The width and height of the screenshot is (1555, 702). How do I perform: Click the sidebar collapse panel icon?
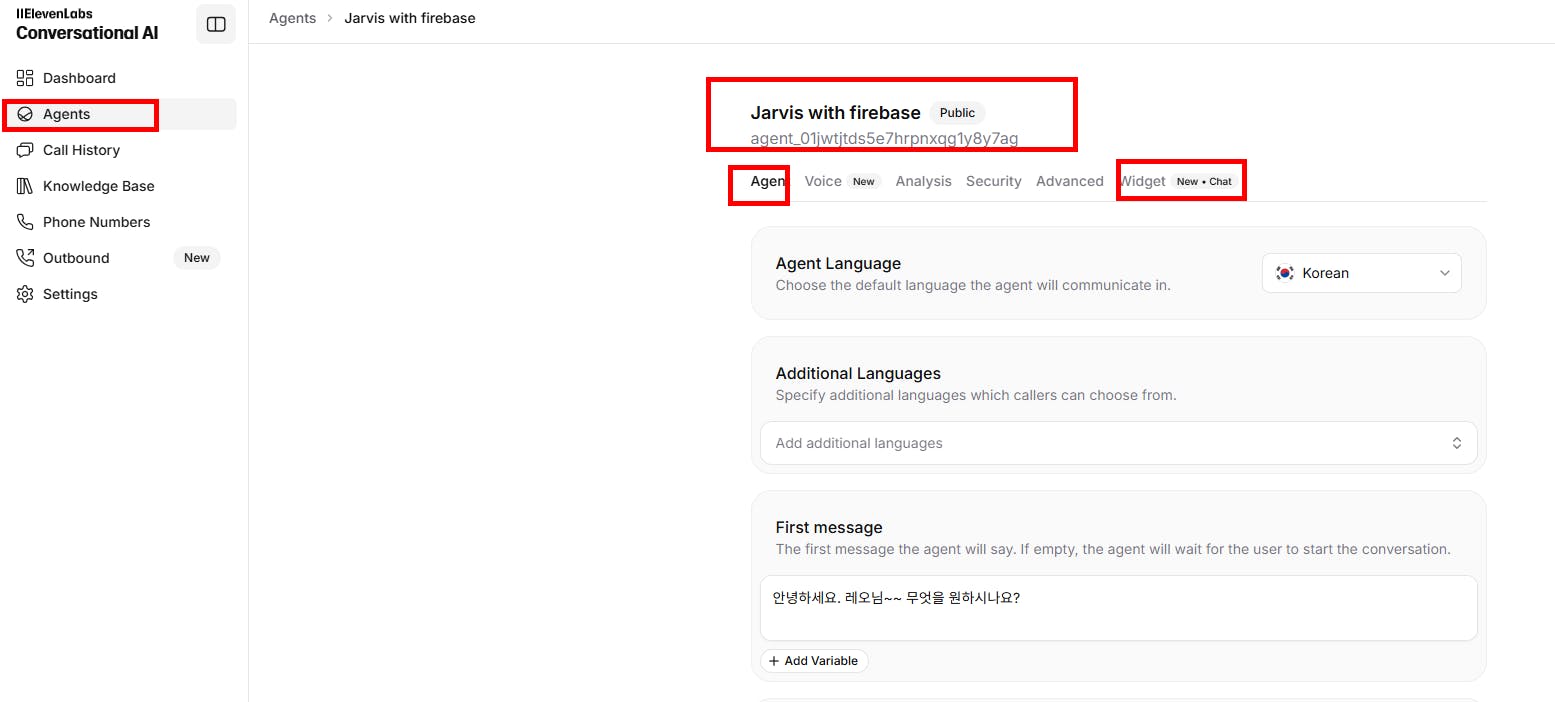click(216, 25)
